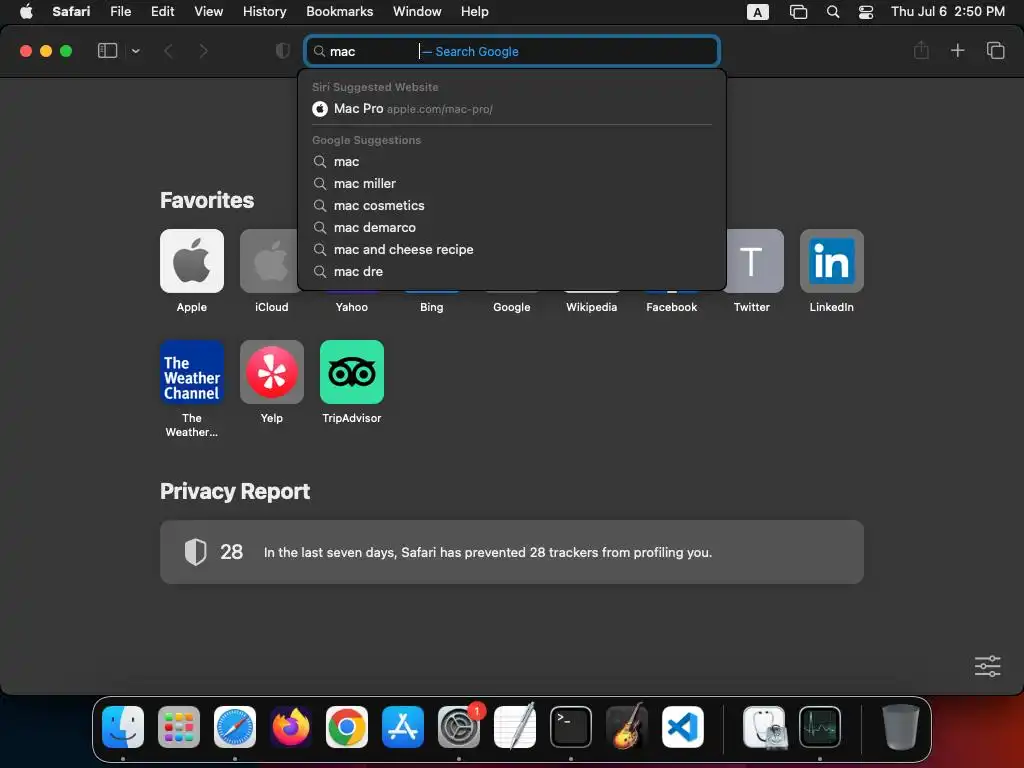1024x768 pixels.
Task: Select the 'mac' Google suggestion
Action: coord(512,161)
